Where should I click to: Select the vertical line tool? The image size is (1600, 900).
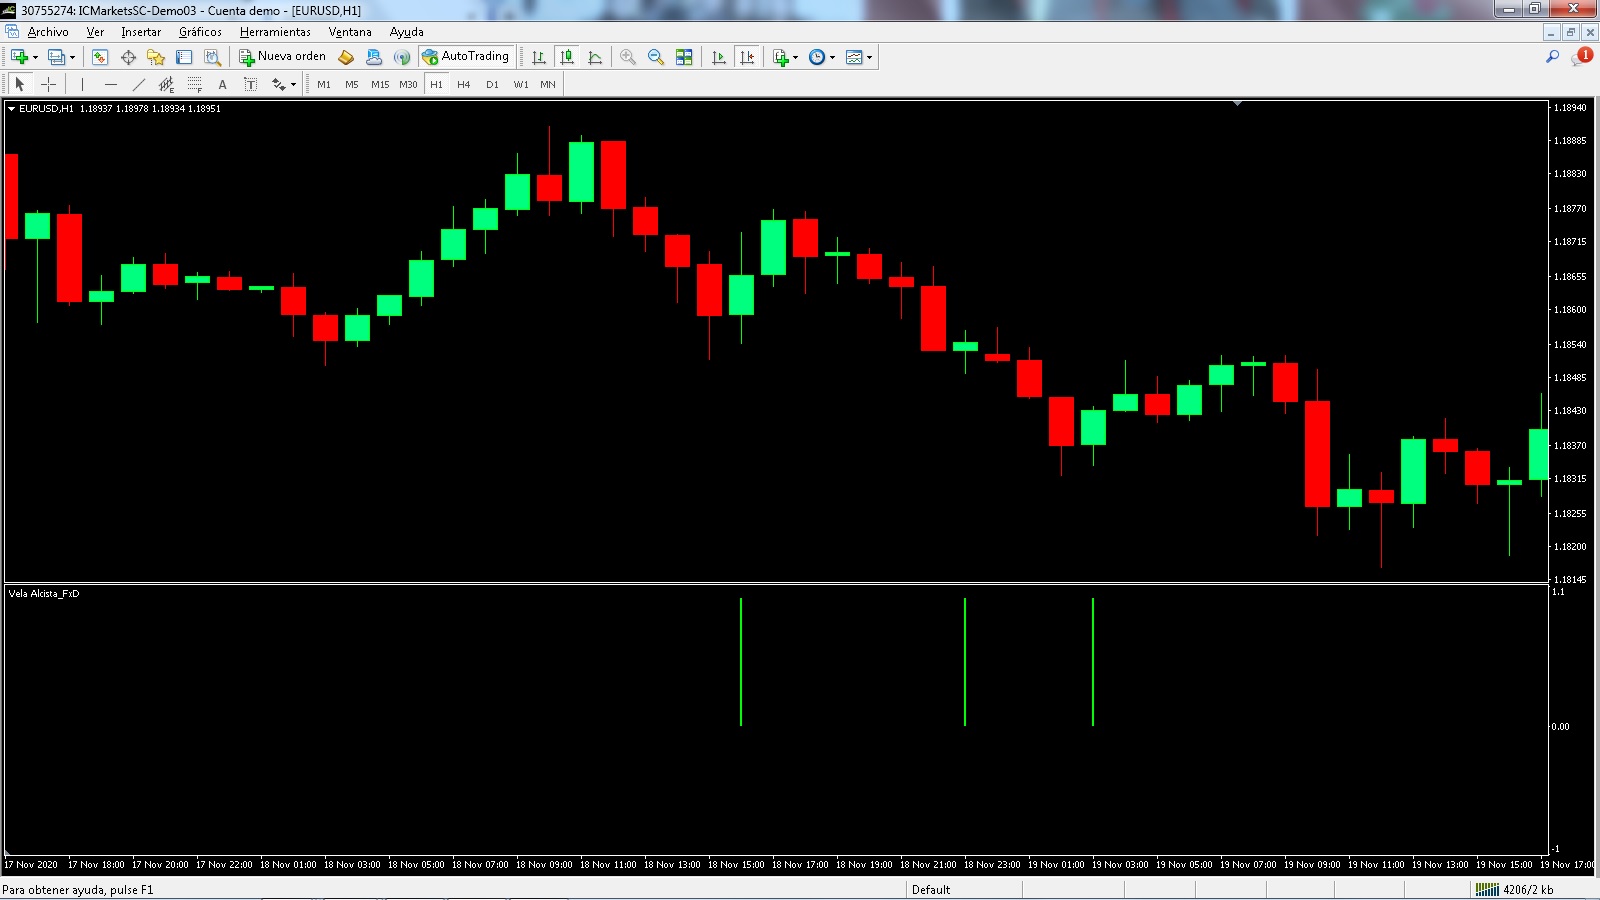(x=82, y=84)
